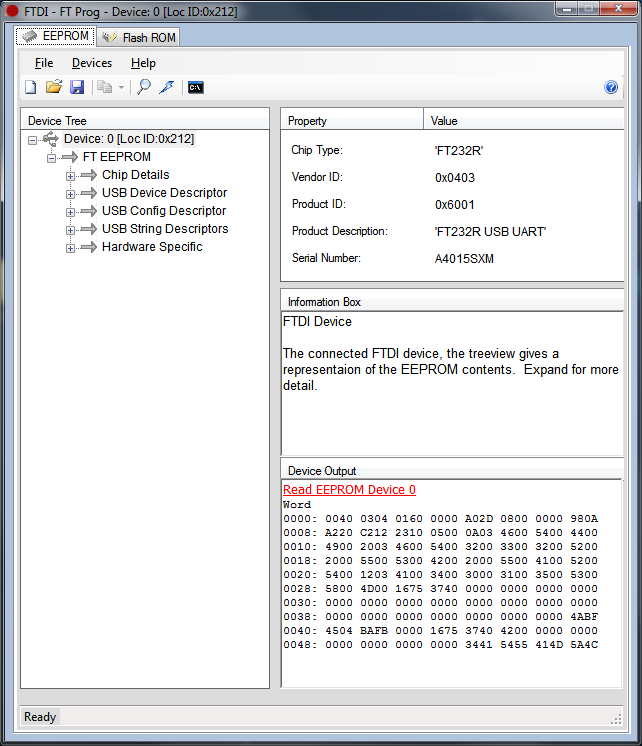Click the status bar resize grip
The height and width of the screenshot is (746, 642).
tap(616, 719)
